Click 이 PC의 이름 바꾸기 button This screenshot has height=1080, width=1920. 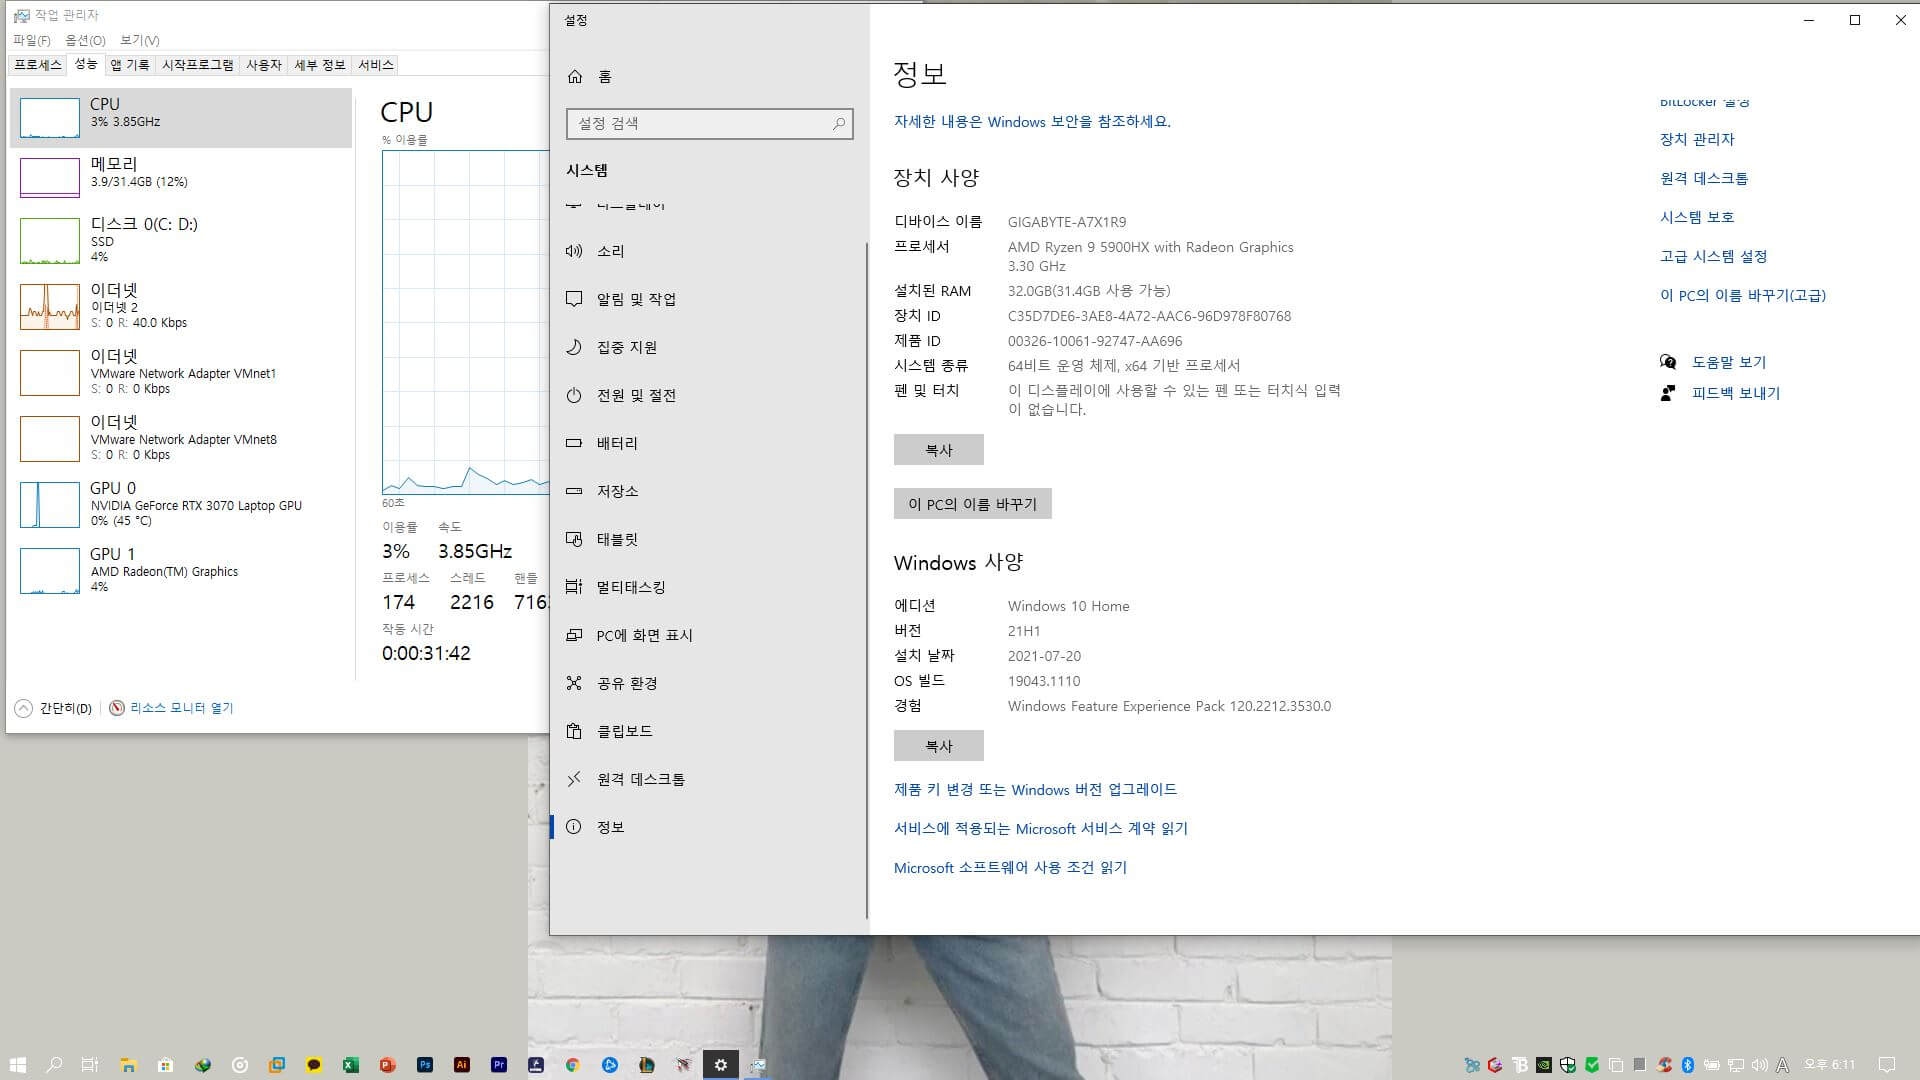coord(973,504)
